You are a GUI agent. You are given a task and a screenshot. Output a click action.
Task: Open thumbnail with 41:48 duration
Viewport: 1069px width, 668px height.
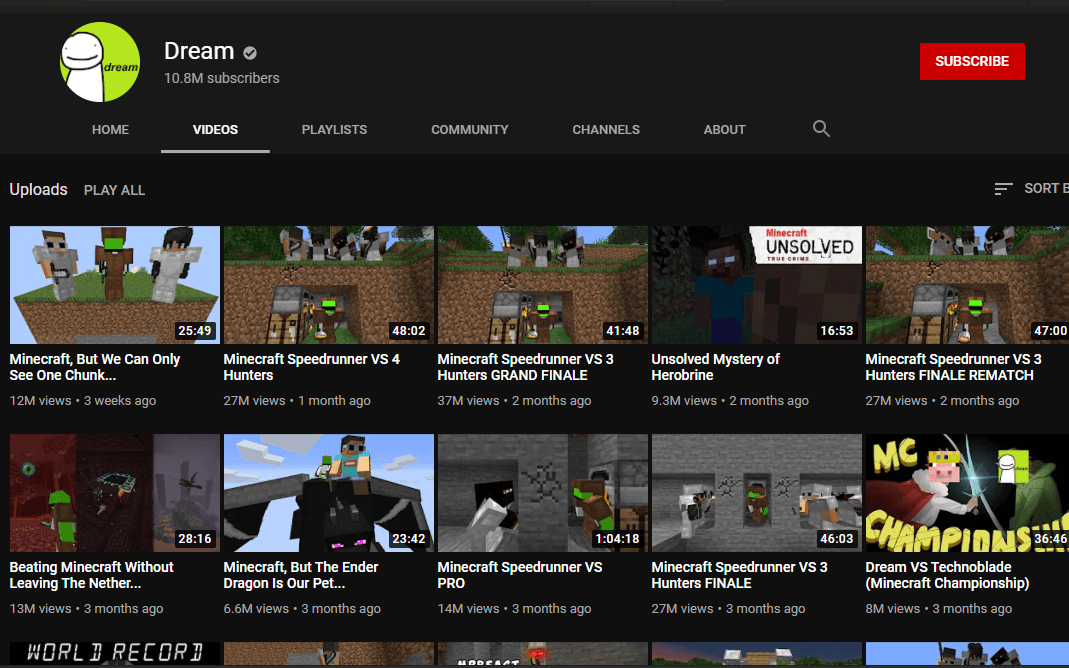543,285
